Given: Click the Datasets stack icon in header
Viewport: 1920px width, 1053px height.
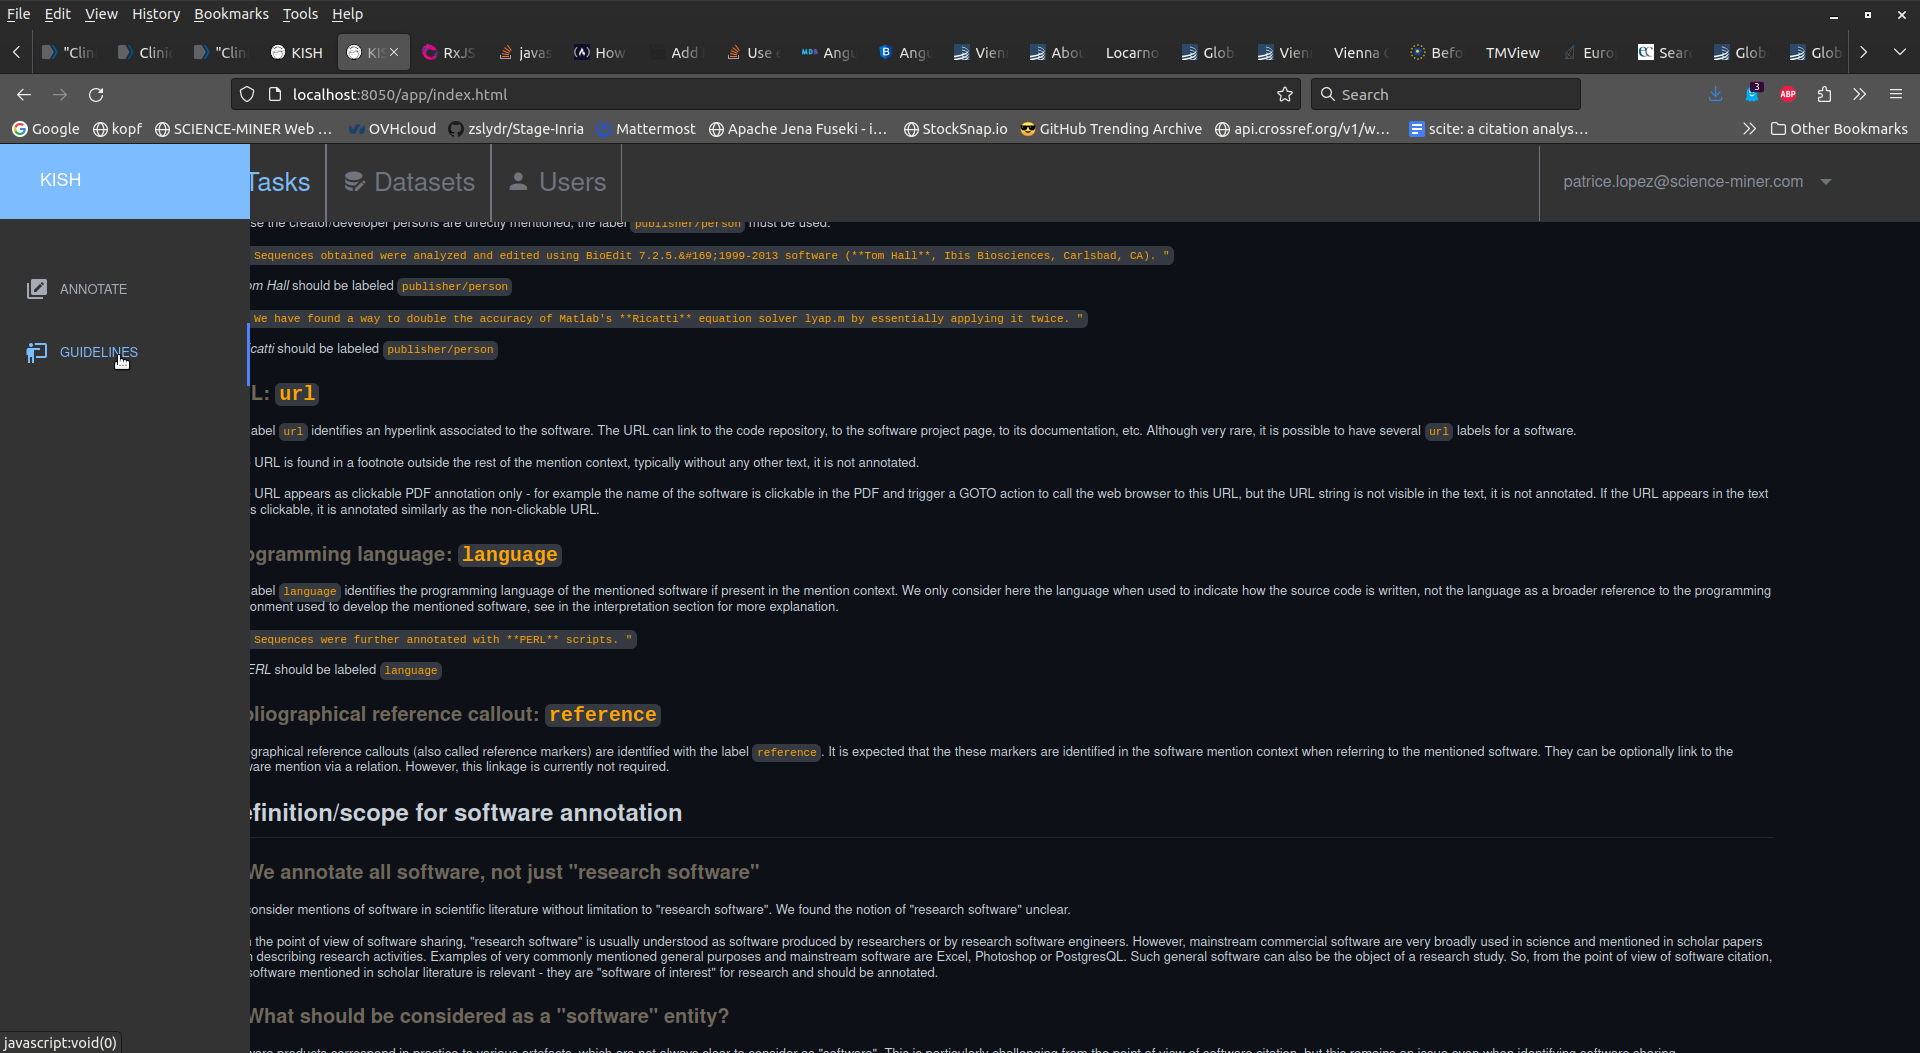Looking at the screenshot, I should tap(354, 181).
